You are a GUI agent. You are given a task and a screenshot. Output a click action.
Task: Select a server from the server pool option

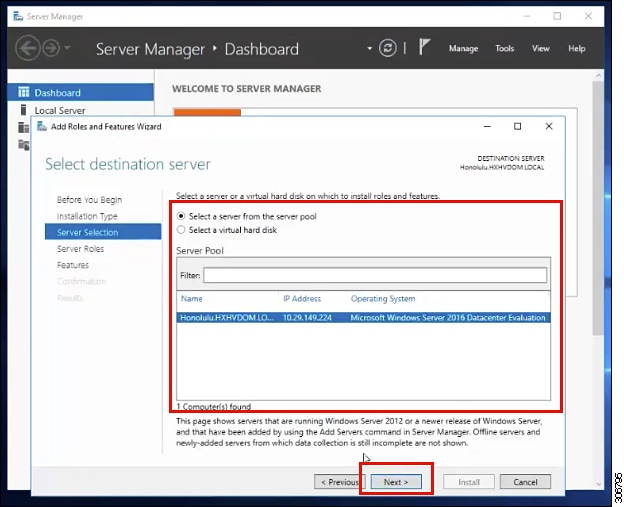coord(181,216)
